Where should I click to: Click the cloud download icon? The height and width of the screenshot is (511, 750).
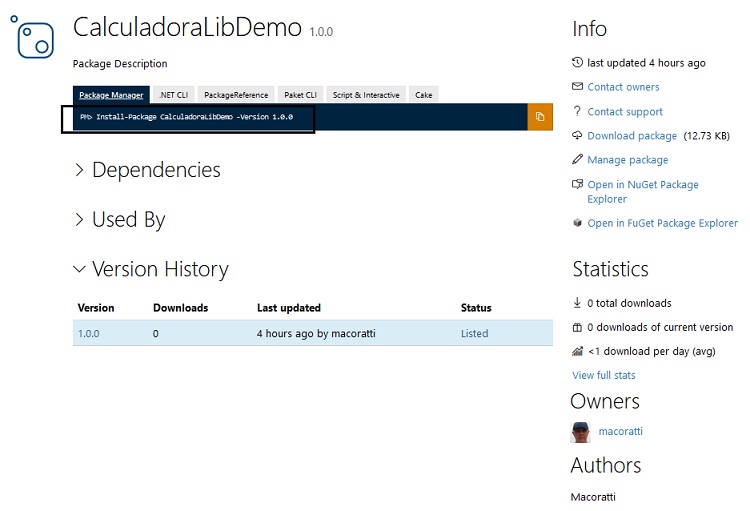point(577,135)
